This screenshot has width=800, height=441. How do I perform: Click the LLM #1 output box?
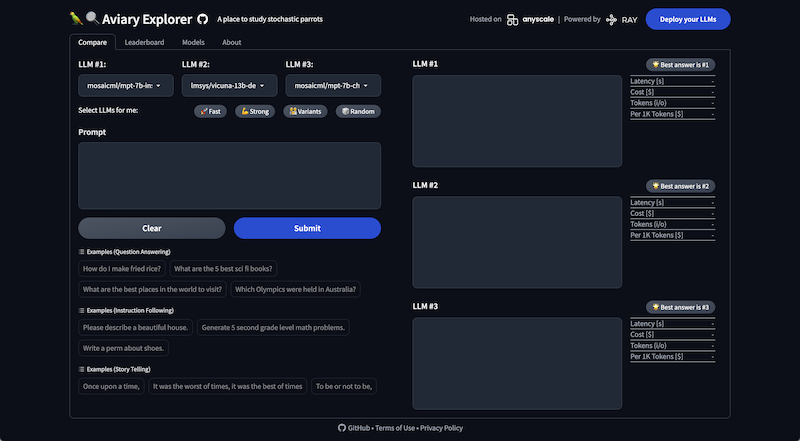pyautogui.click(x=517, y=121)
